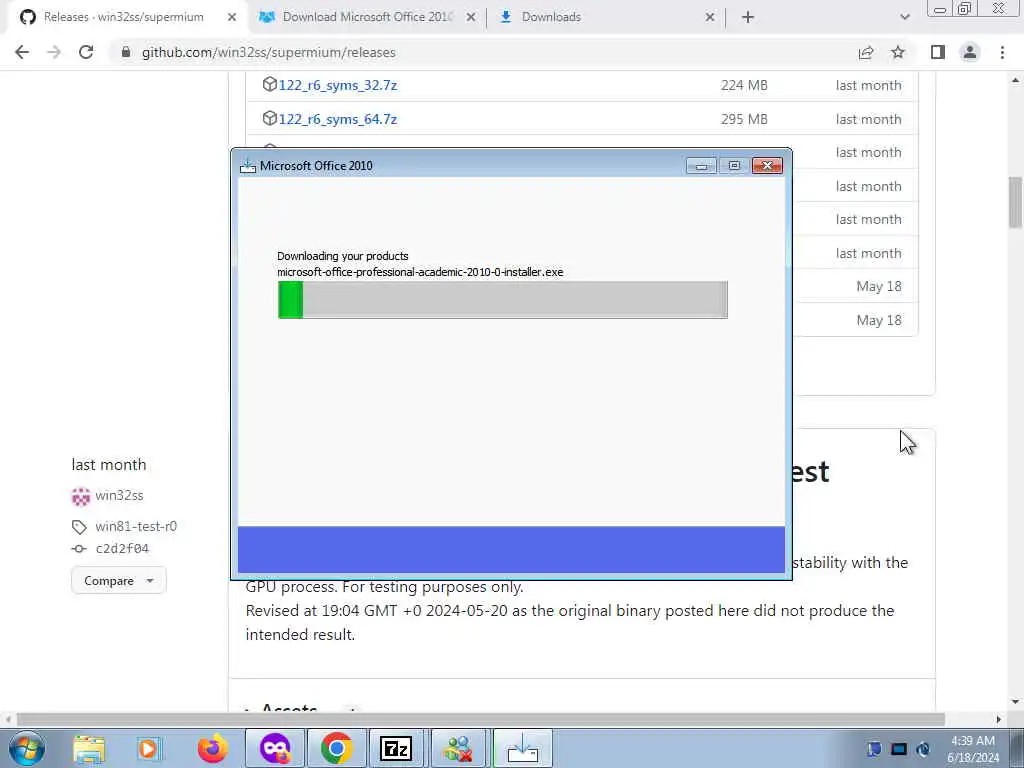The width and height of the screenshot is (1024, 768).
Task: Open the Windows Start menu
Action: [27, 748]
